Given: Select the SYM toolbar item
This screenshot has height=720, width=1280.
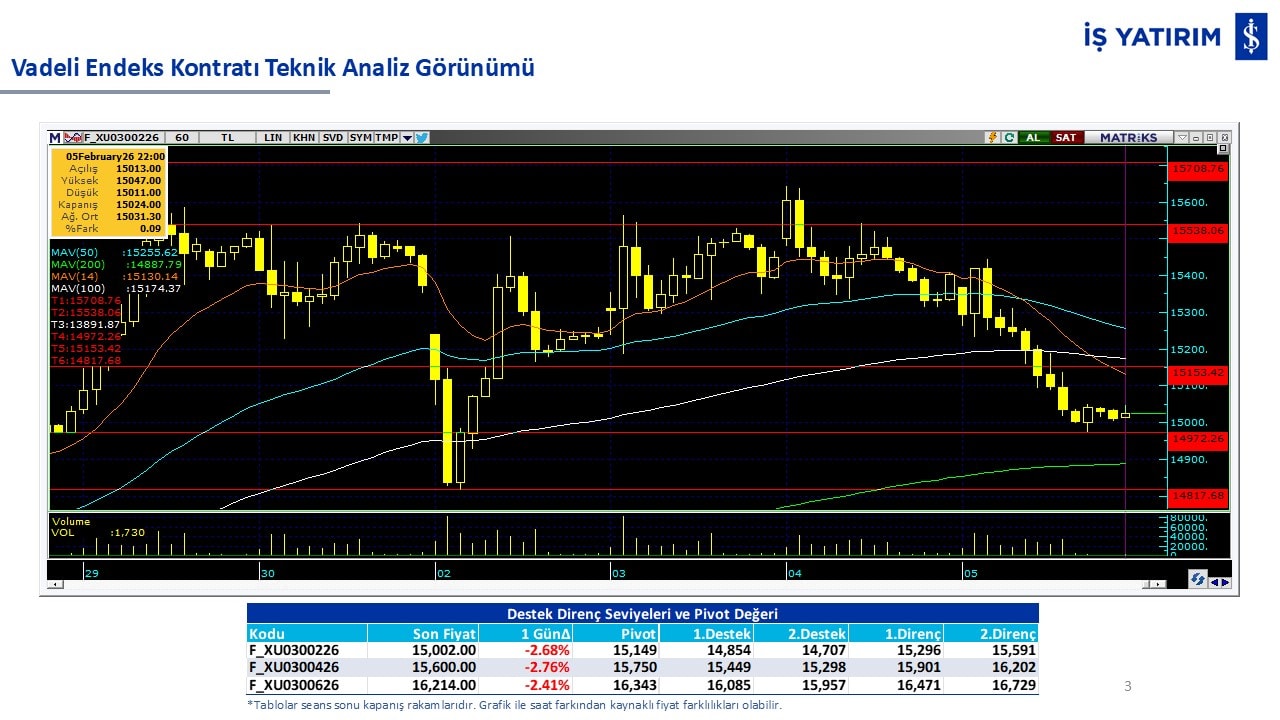Looking at the screenshot, I should [x=360, y=138].
